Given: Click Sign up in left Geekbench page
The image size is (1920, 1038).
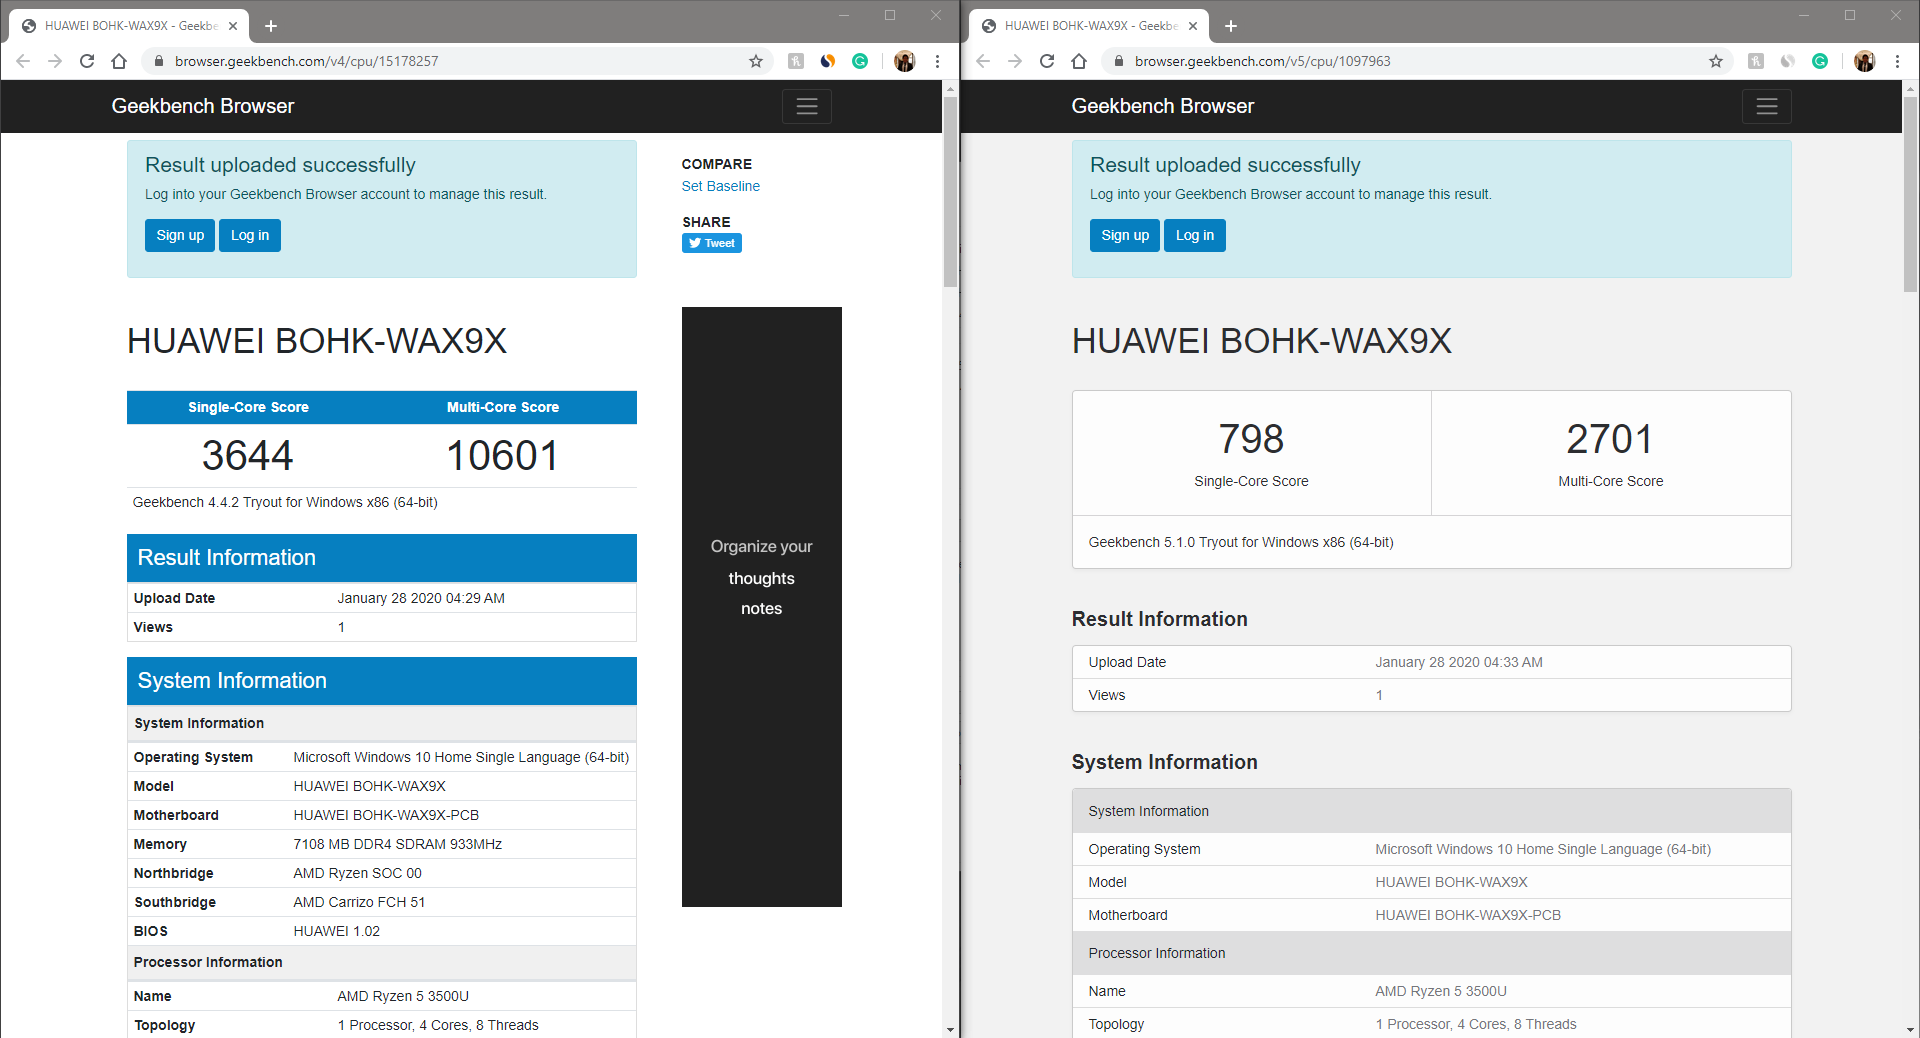Looking at the screenshot, I should coord(180,235).
